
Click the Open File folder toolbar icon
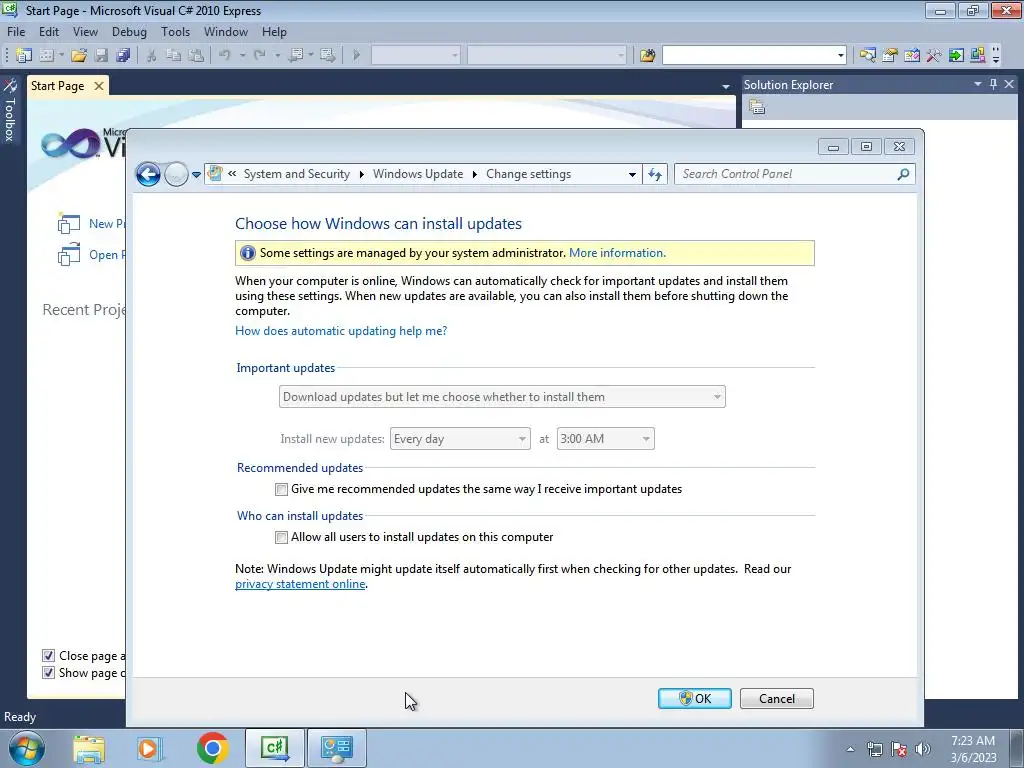tap(79, 56)
